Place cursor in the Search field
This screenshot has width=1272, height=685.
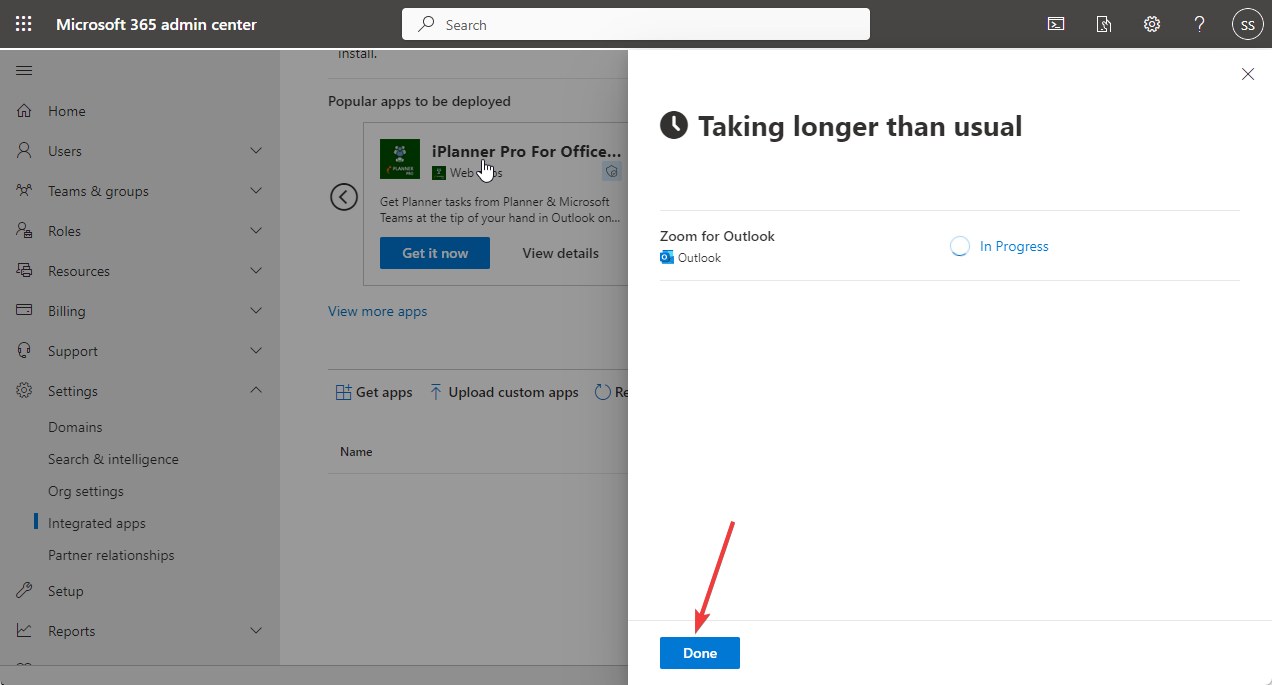tap(636, 23)
